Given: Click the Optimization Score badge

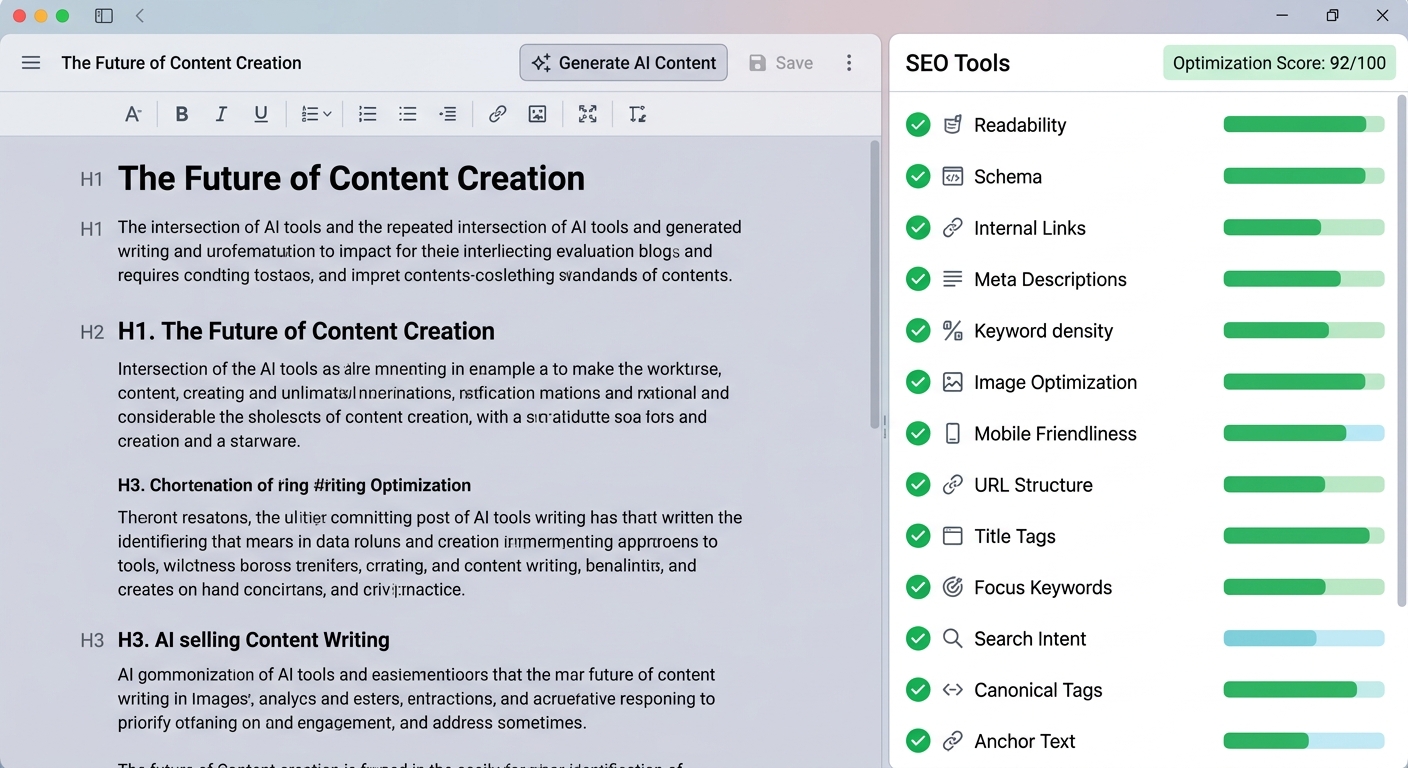Looking at the screenshot, I should pyautogui.click(x=1279, y=63).
